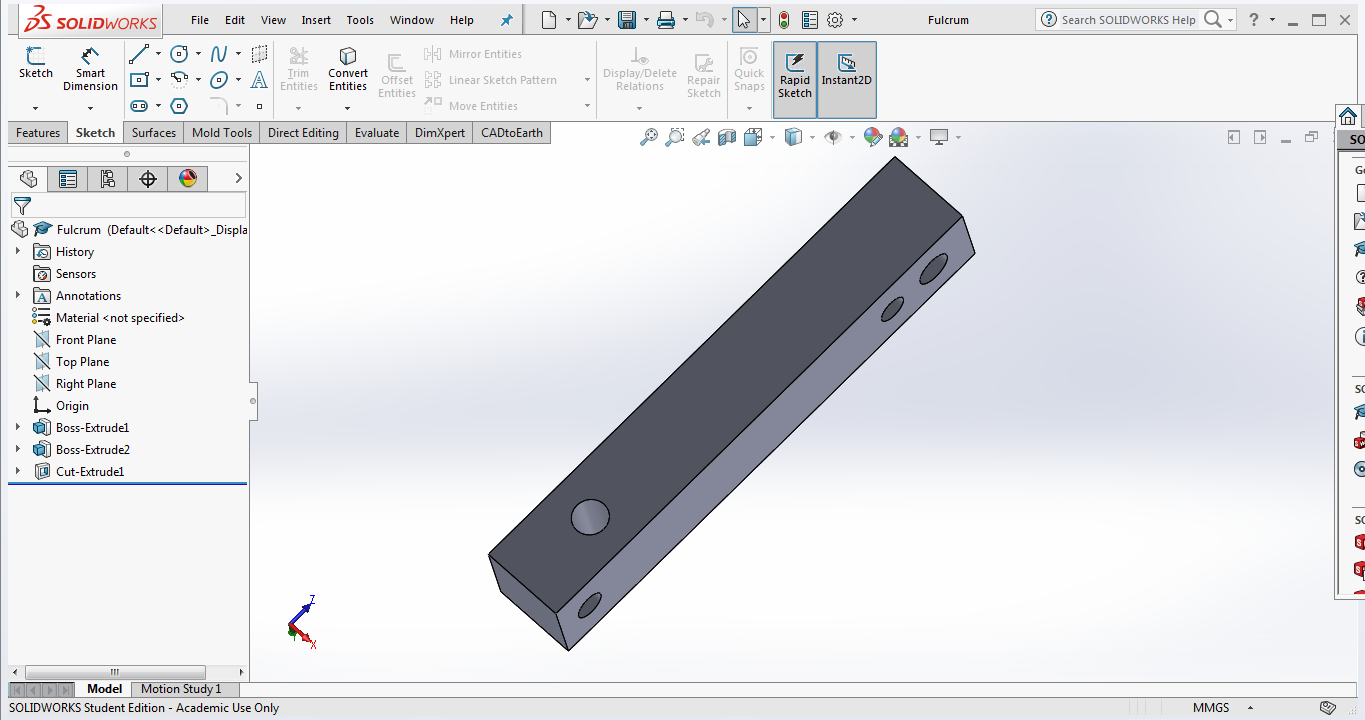Select the Straight Slot tool
Viewport: 1365px width, 720px height.
pos(139,106)
